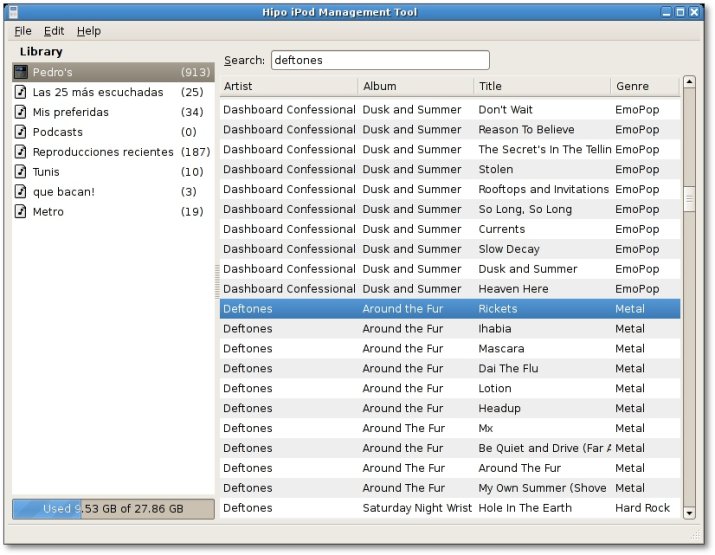The width and height of the screenshot is (715, 555).
Task: Select the track Be Quiet and Drive
Action: pos(450,448)
